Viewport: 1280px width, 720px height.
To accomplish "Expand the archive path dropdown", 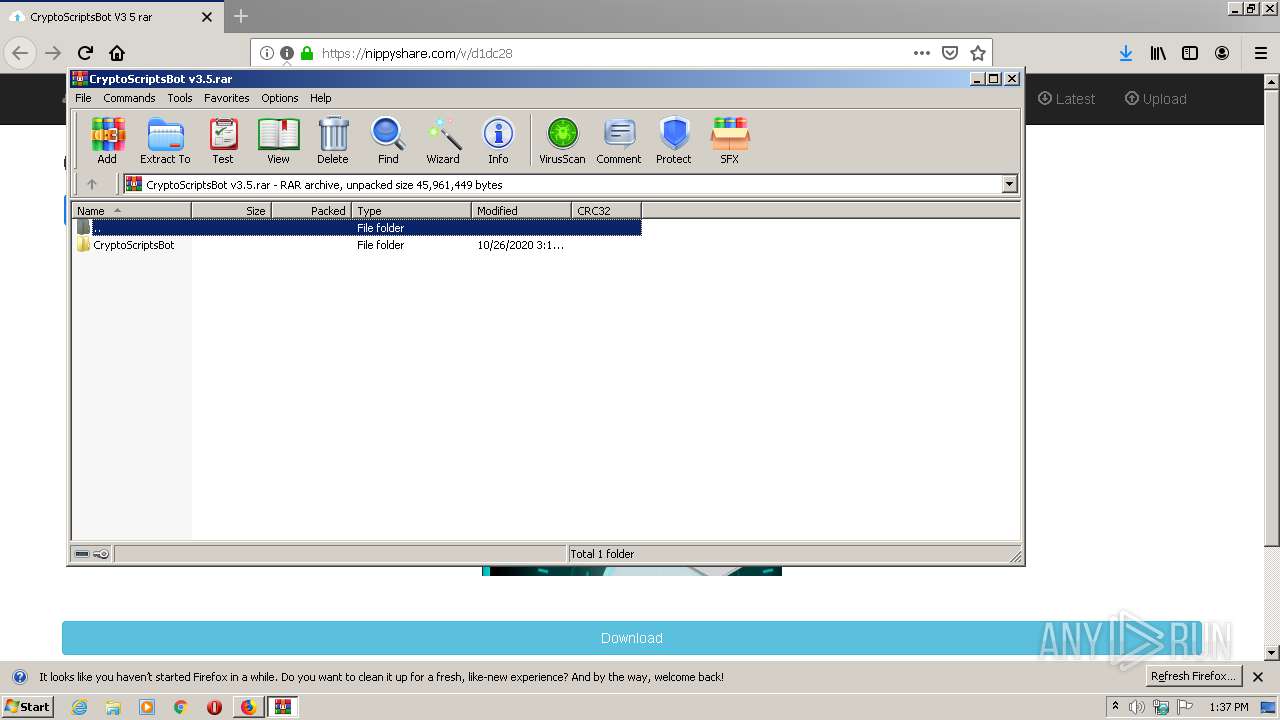I will 1009,184.
